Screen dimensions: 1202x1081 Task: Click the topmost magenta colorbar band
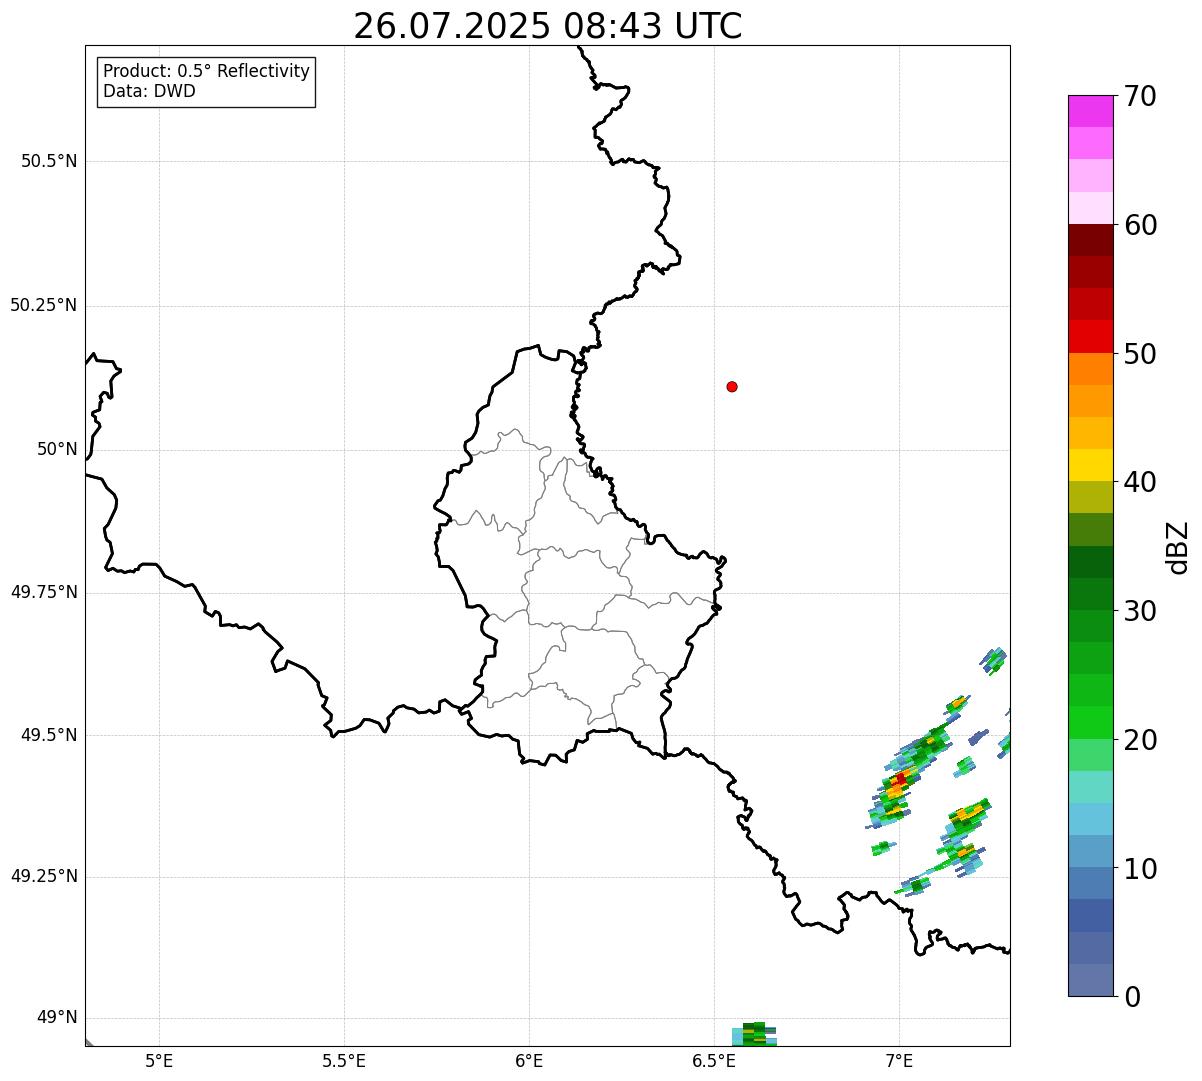[1090, 111]
